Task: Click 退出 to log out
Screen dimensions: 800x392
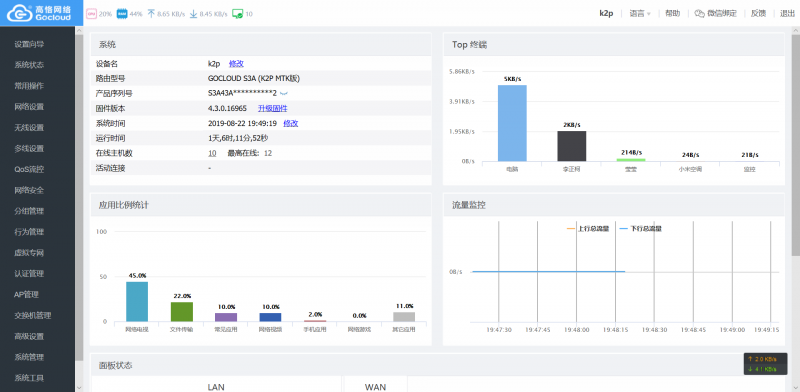Action: (x=787, y=14)
